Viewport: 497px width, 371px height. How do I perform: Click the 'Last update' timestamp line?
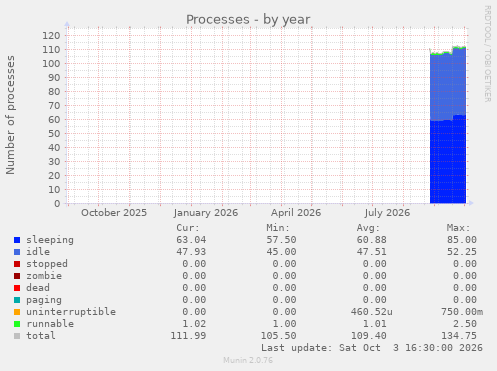[372, 348]
